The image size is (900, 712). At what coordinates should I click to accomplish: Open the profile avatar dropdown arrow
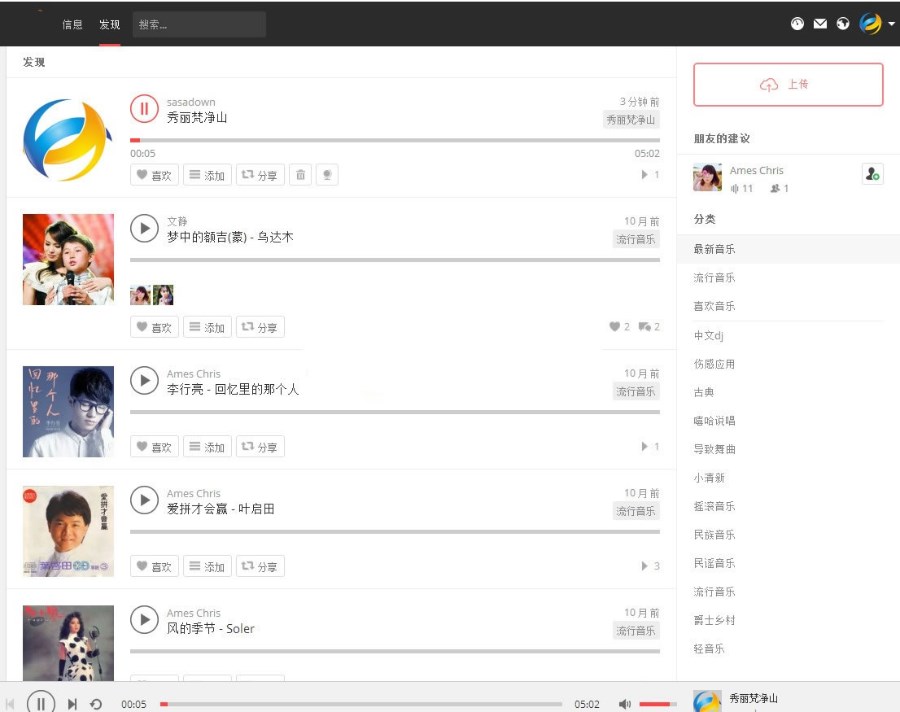pyautogui.click(x=891, y=24)
